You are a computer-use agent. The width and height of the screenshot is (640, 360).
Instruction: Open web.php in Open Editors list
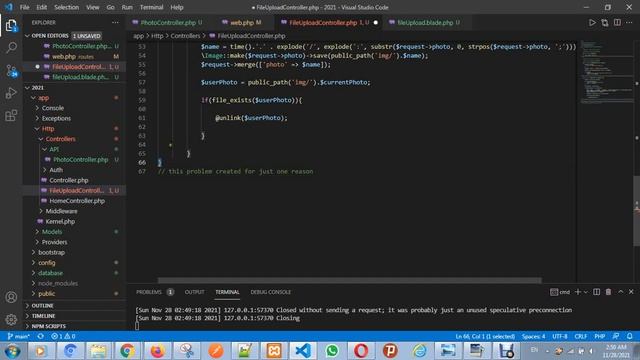point(75,56)
